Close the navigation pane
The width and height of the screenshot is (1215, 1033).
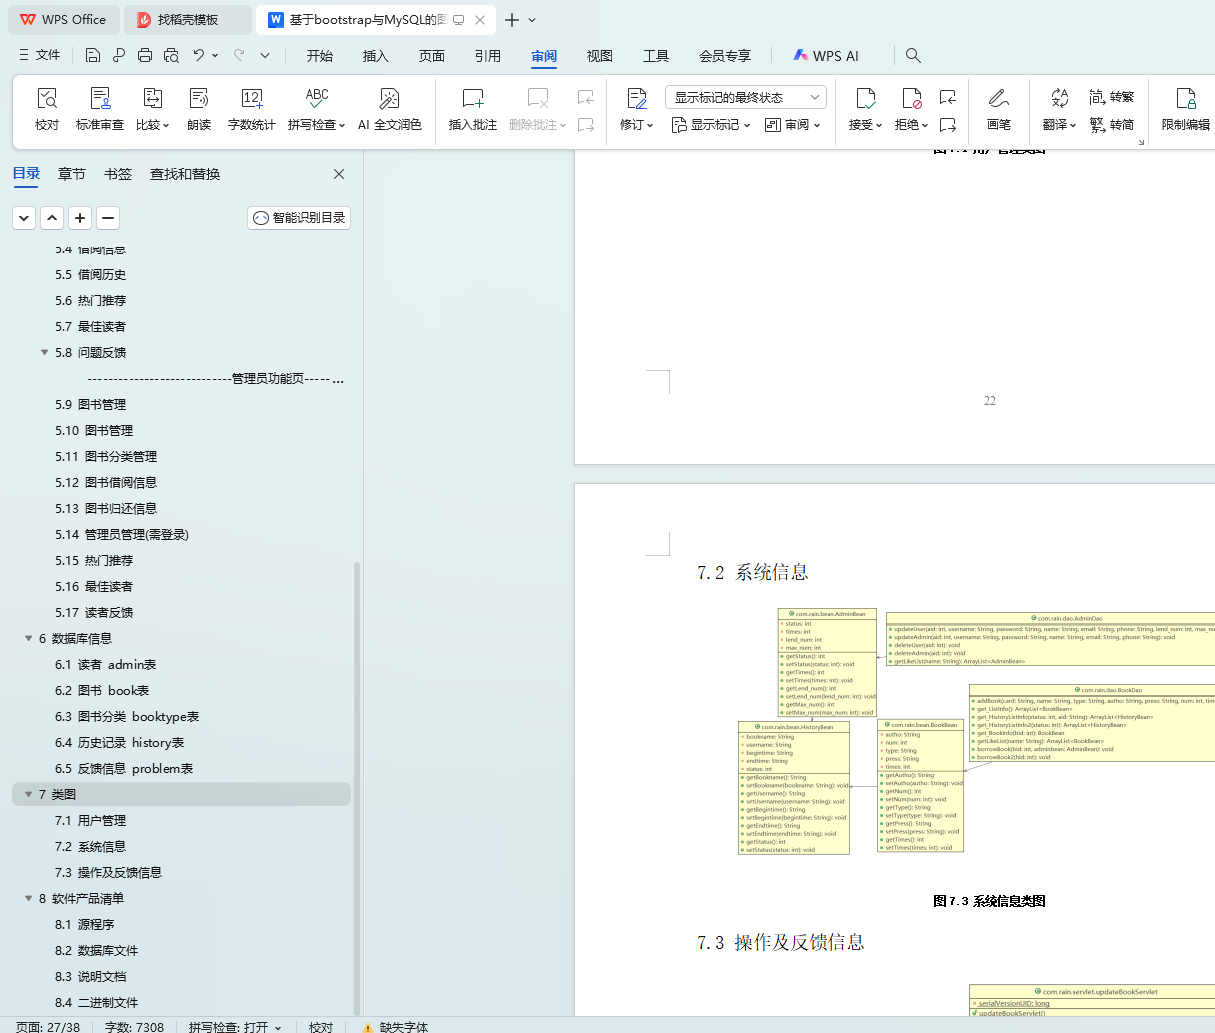click(x=339, y=174)
